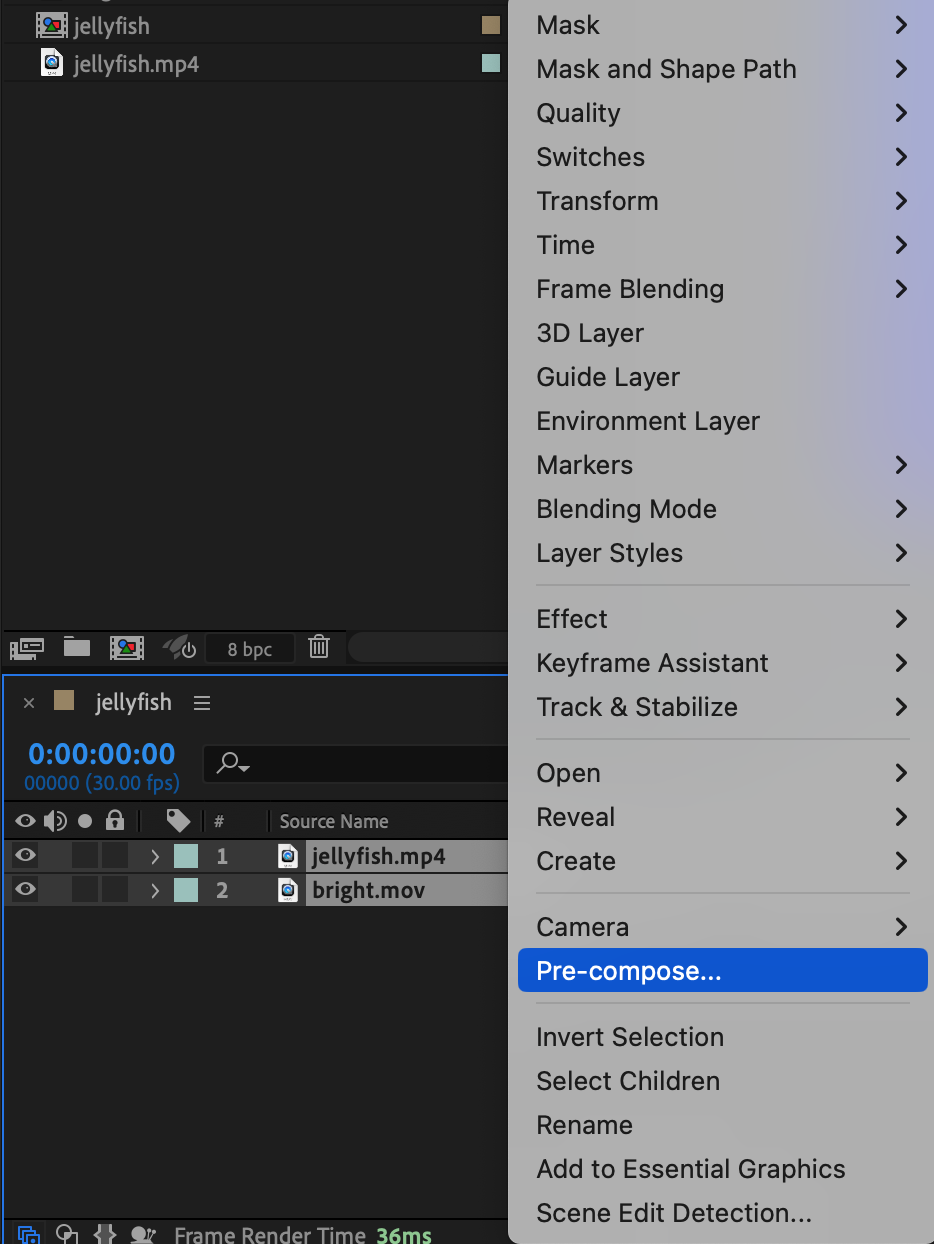Create a new folder in Project panel
Viewport: 934px width, 1244px height.
click(x=77, y=647)
